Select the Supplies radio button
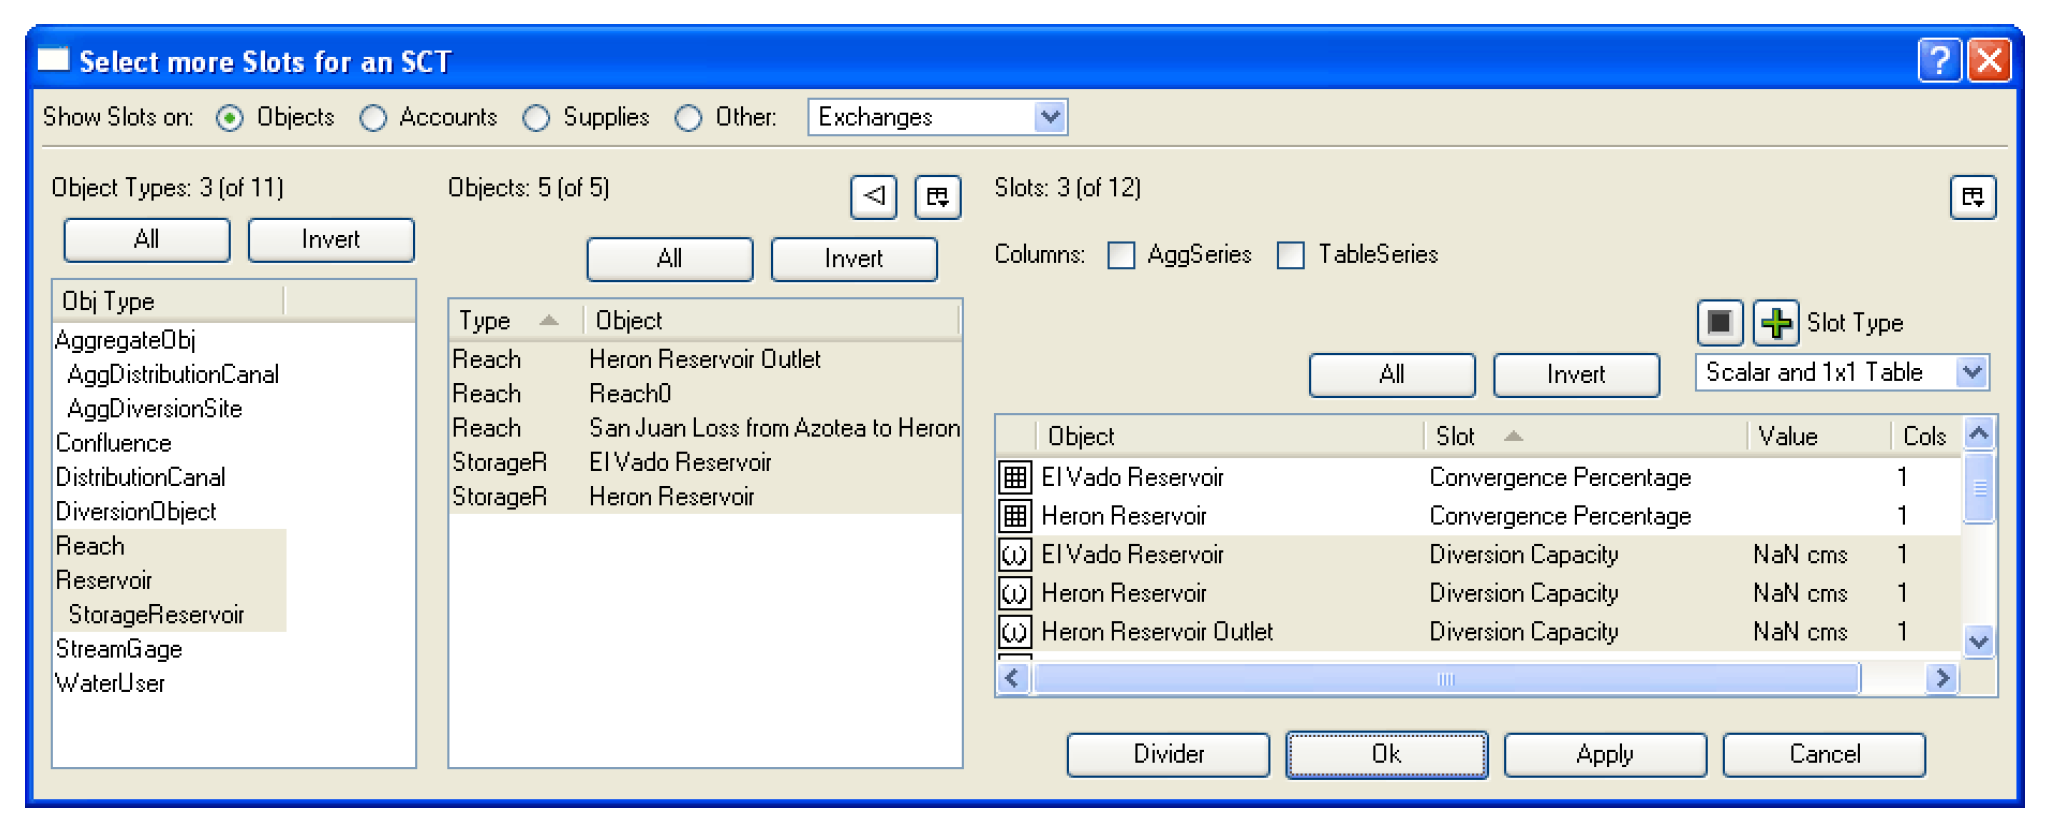Viewport: 2050px width, 833px height. point(536,118)
